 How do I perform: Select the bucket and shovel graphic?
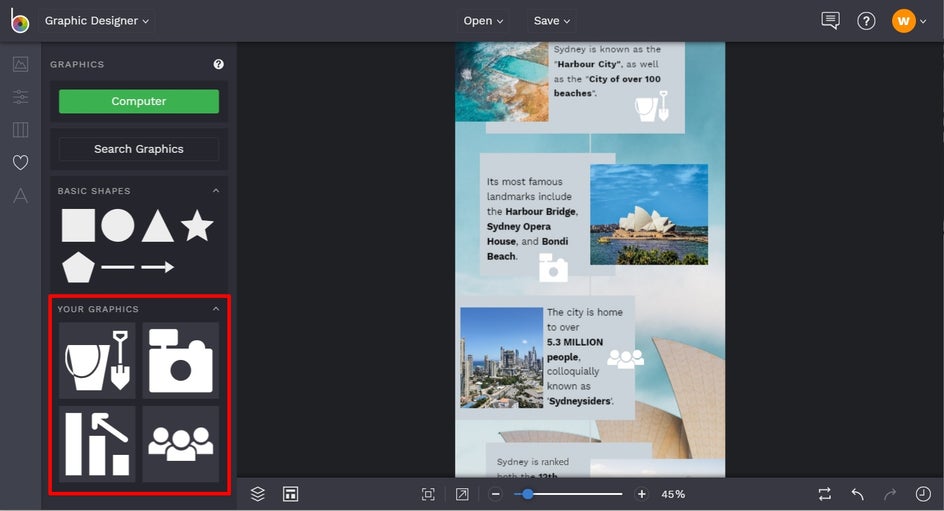coord(97,360)
